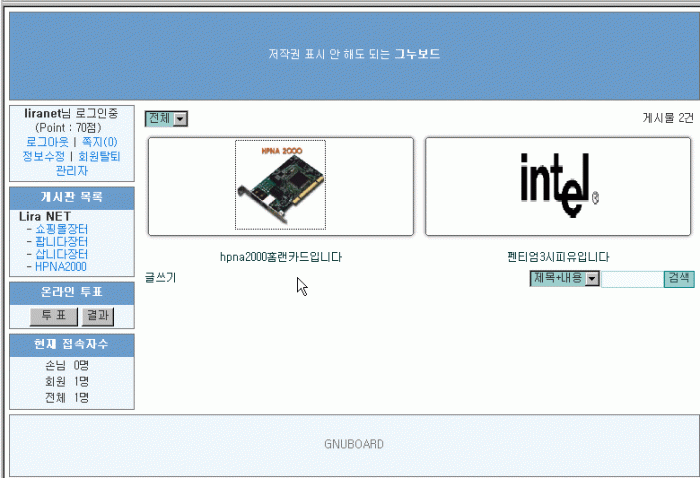The height and width of the screenshot is (478, 700).
Task: Click the 회원탈퇴 membership withdrawal link
Action: click(99, 156)
